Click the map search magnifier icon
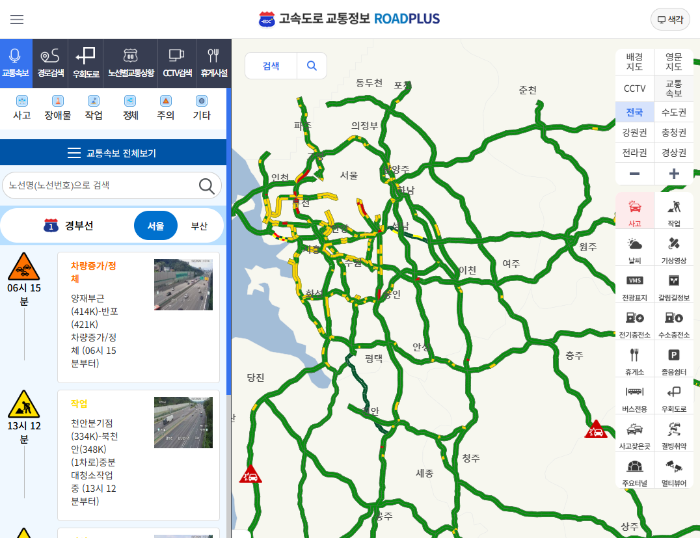This screenshot has width=700, height=538. (x=312, y=66)
